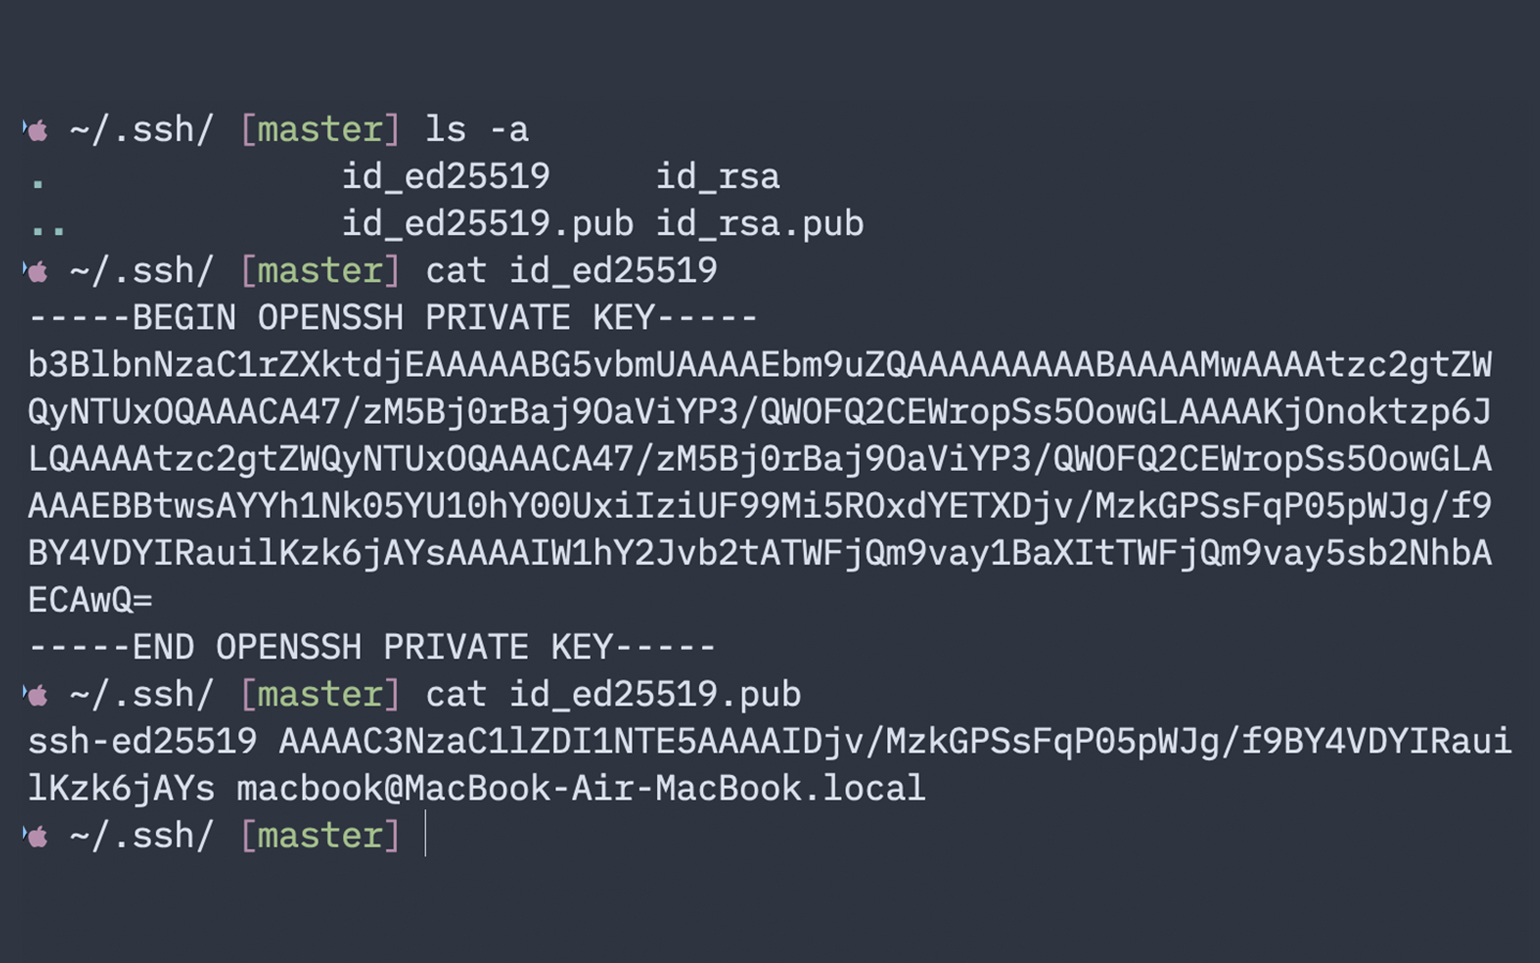
Task: Click the macbook@MacBook-Air-MacBook.local host text
Action: 581,789
